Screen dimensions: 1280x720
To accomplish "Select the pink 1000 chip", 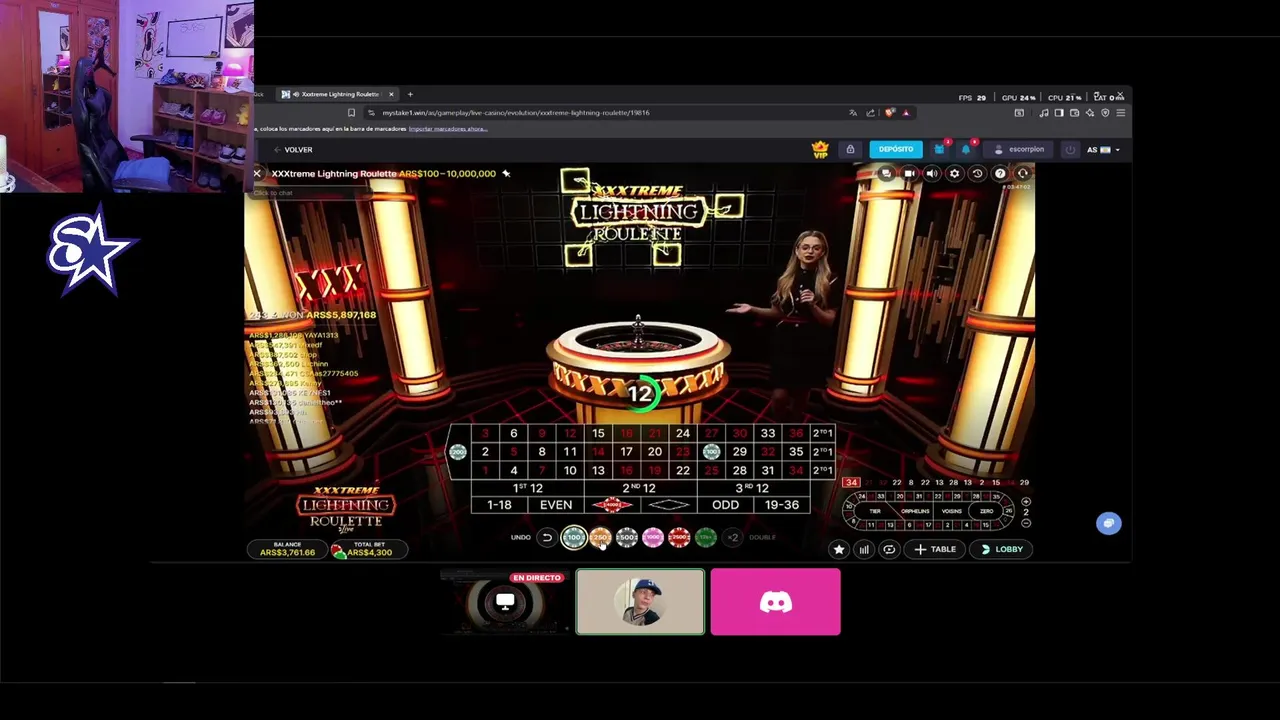I will 653,538.
